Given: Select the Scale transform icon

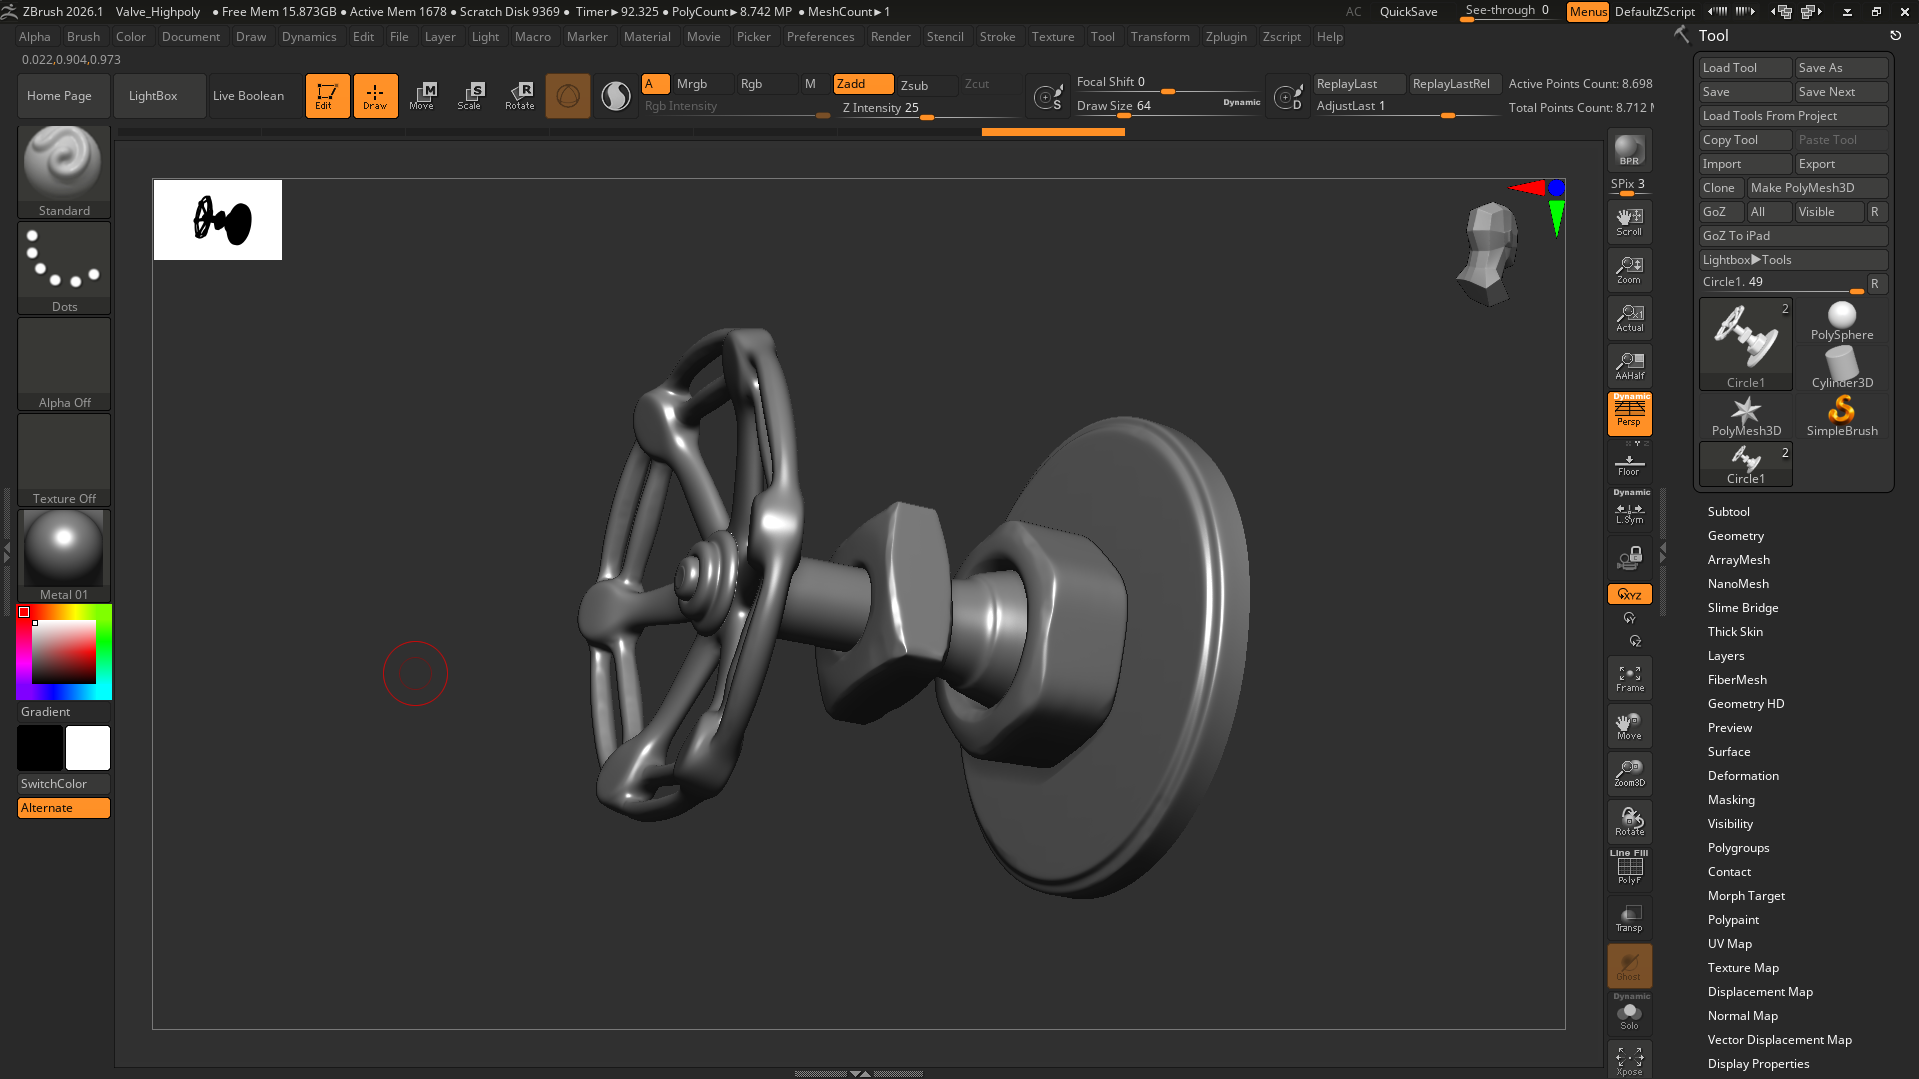Looking at the screenshot, I should click(470, 96).
